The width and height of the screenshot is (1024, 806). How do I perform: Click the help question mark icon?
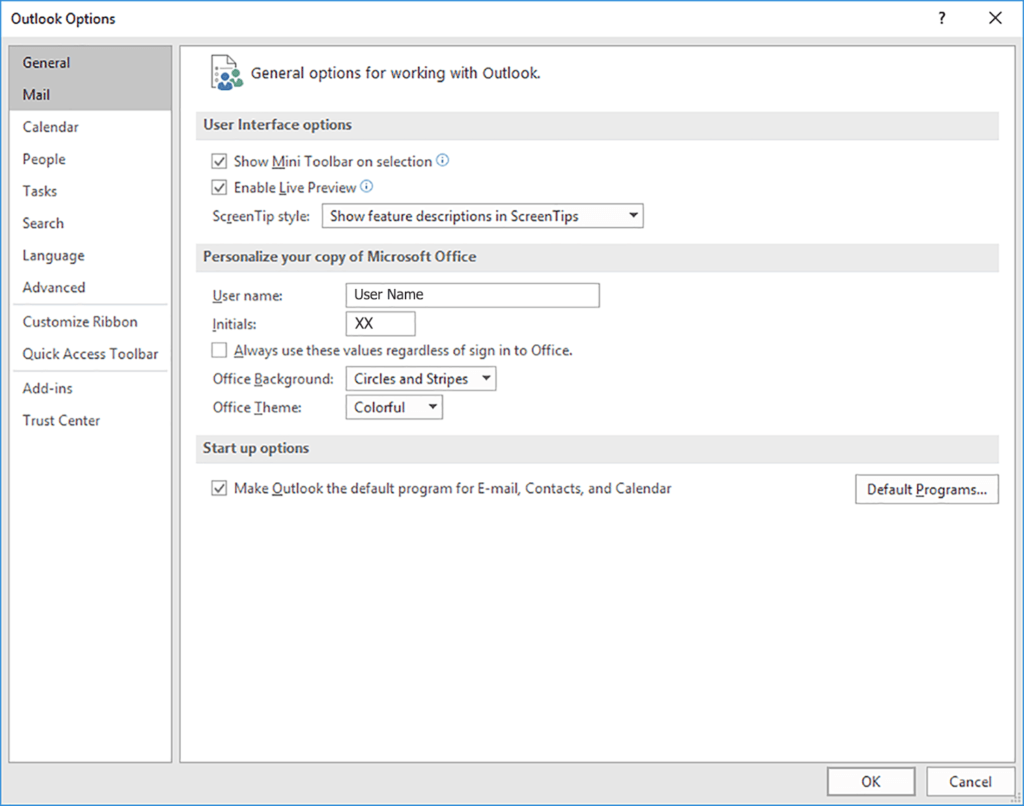tap(941, 18)
